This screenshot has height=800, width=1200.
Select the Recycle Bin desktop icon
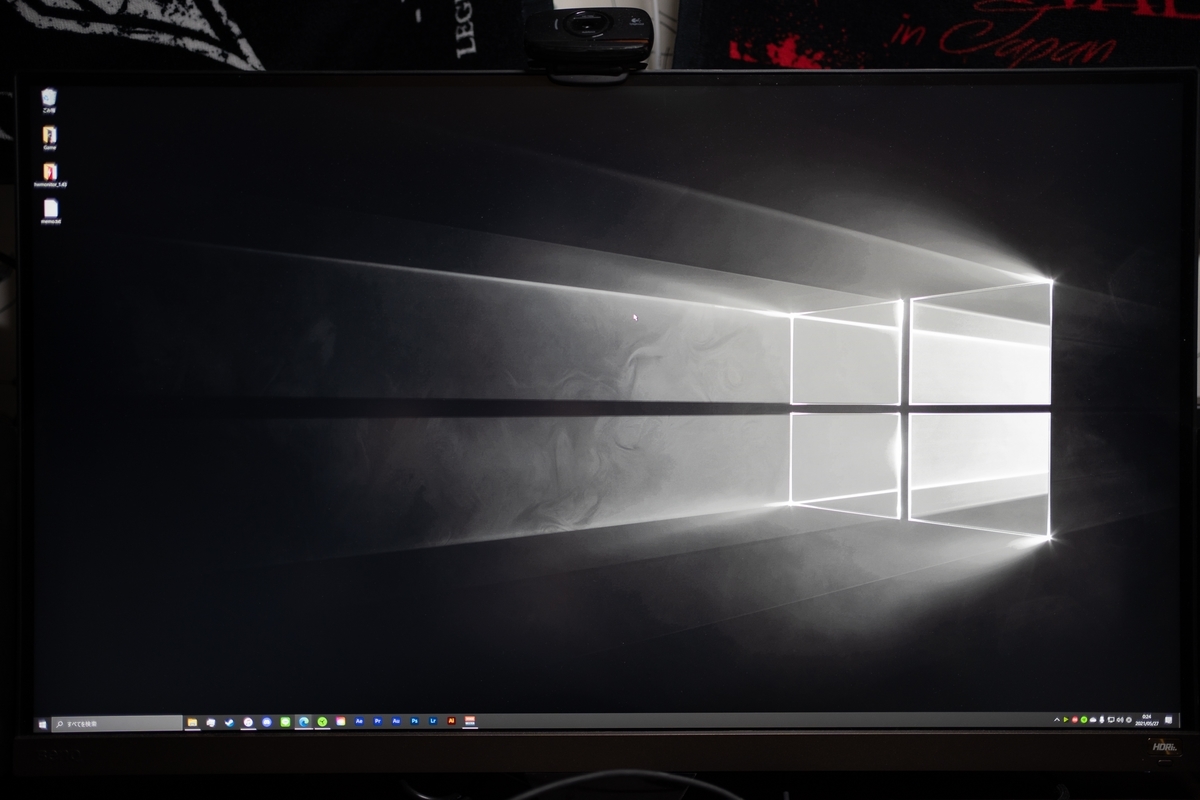(x=49, y=100)
